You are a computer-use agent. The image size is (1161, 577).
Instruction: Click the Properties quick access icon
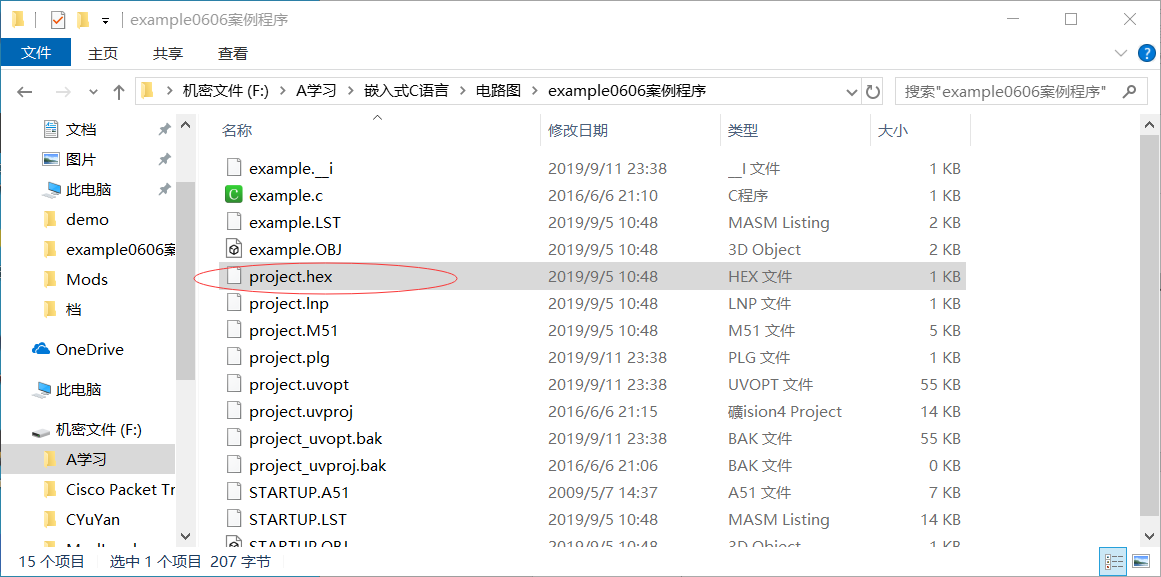click(57, 20)
